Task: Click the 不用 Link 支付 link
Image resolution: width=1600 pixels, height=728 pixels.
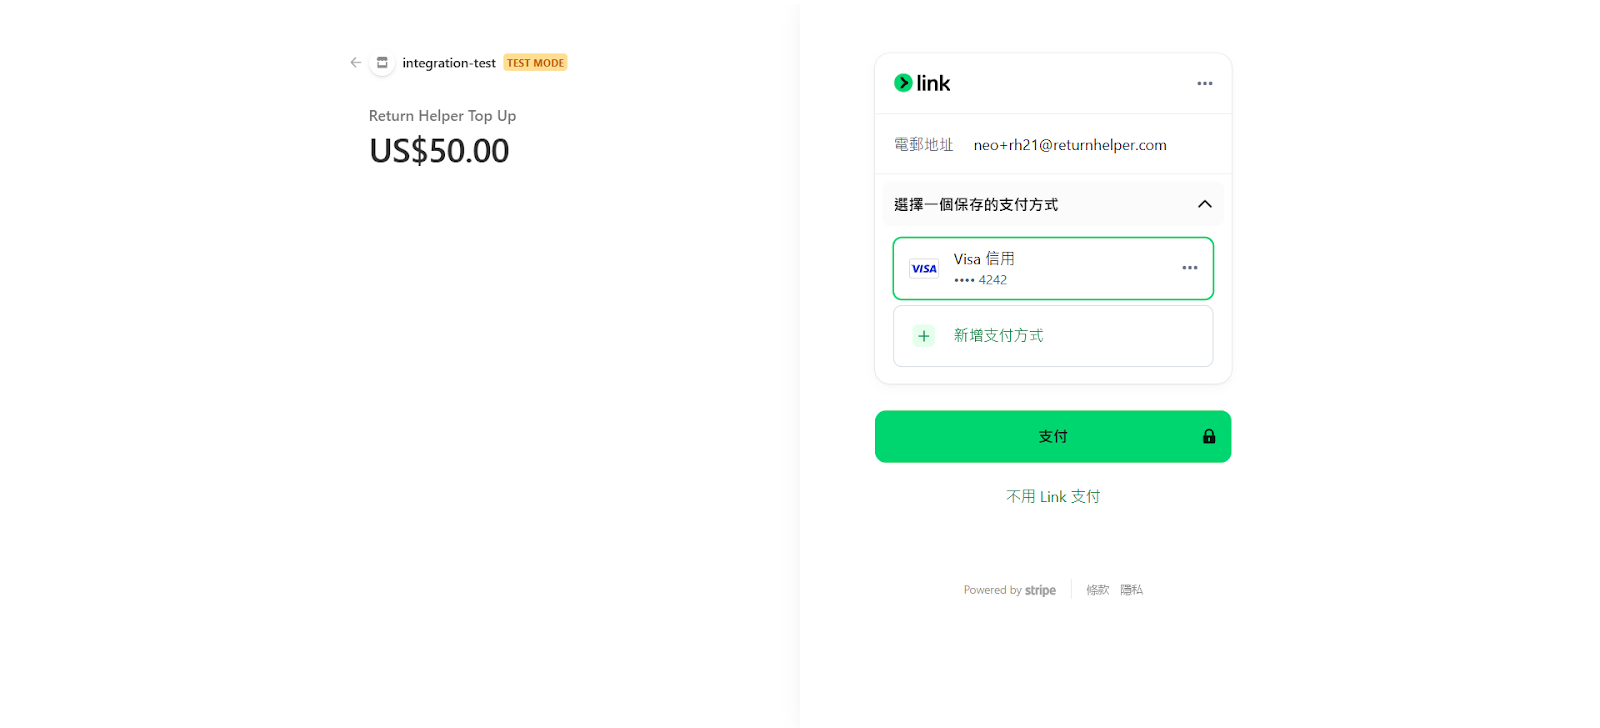Action: (1053, 497)
